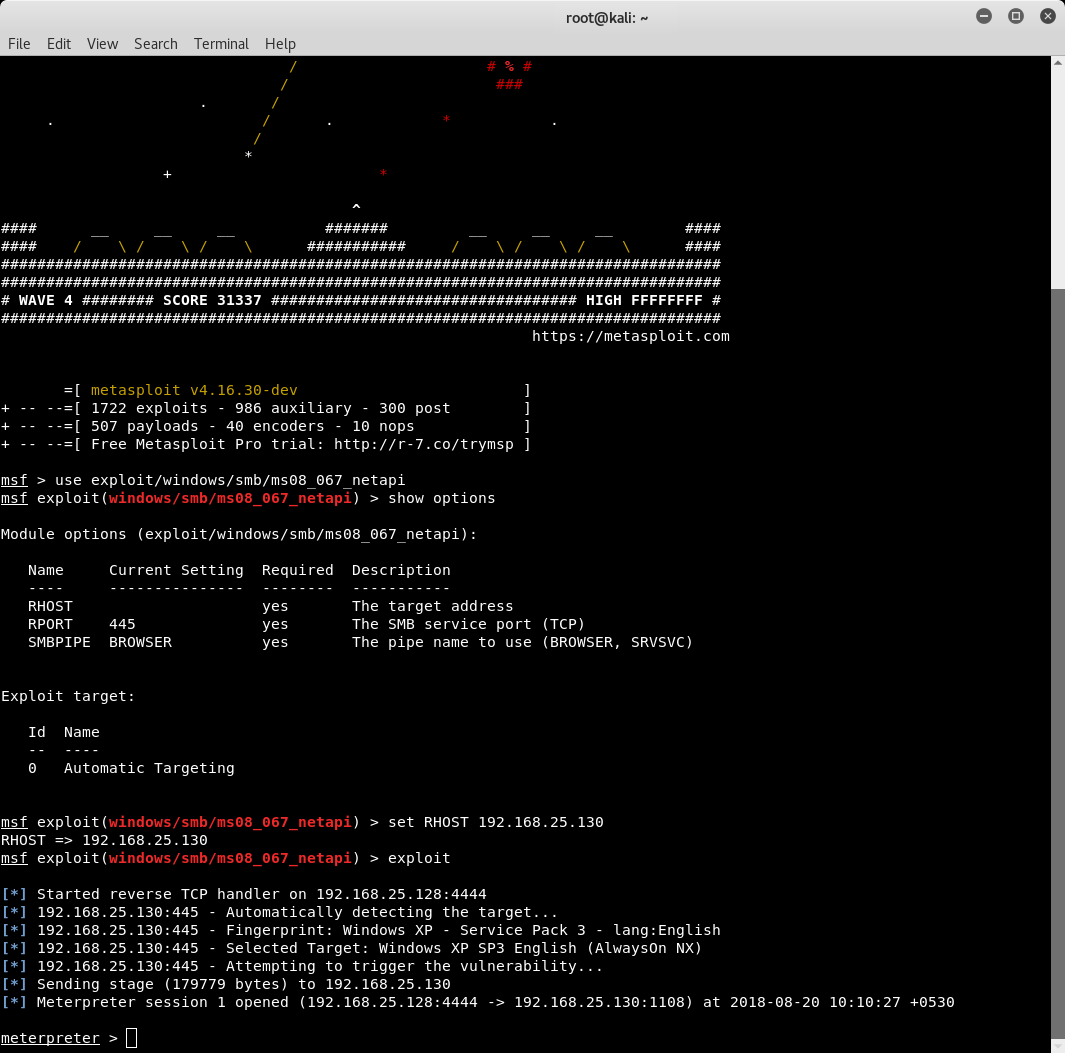Open the Help menu
Image resolution: width=1065 pixels, height=1053 pixels.
[x=280, y=44]
